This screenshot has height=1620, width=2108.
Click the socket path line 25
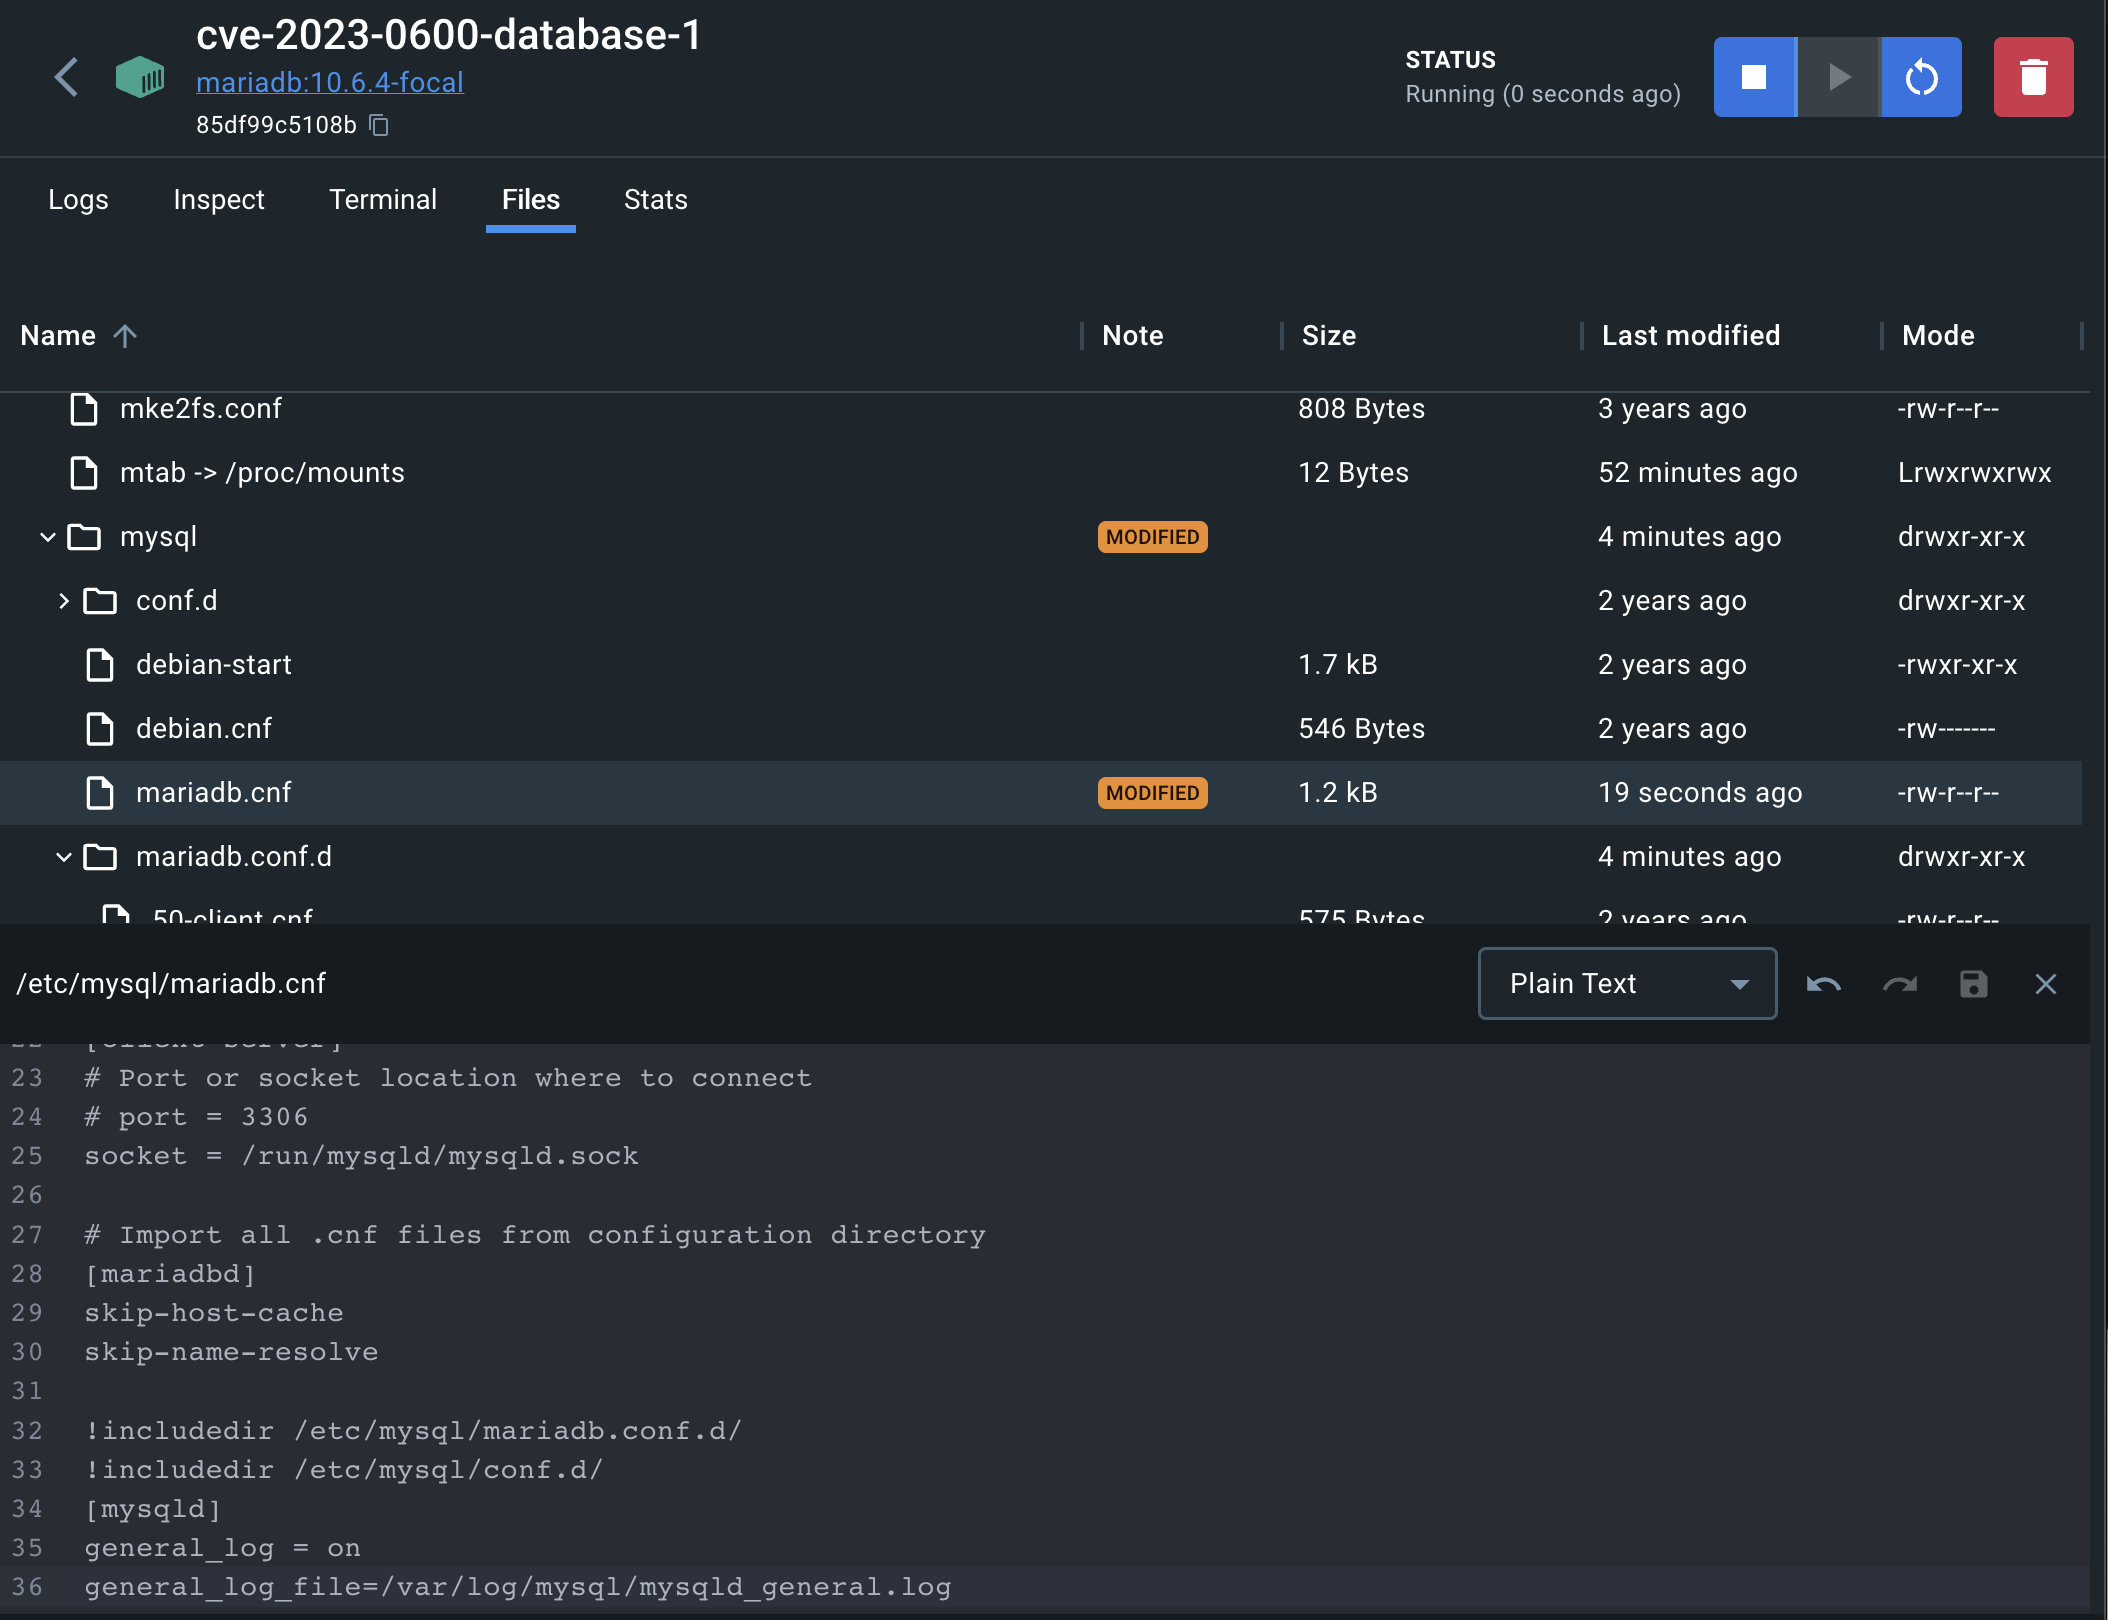tap(361, 1156)
